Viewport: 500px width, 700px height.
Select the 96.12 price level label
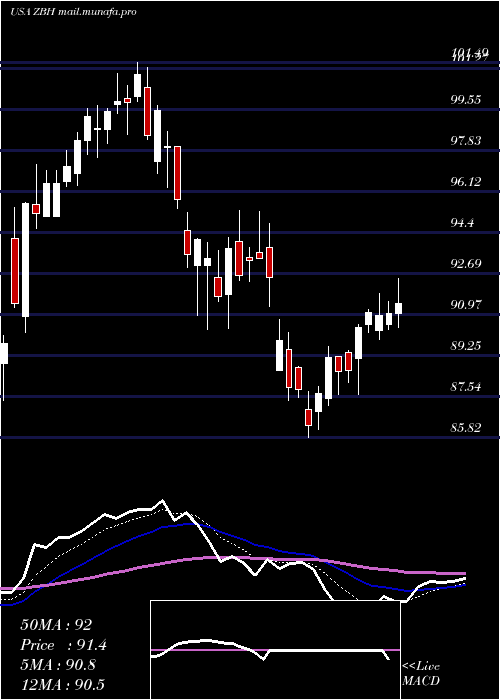[x=466, y=182]
